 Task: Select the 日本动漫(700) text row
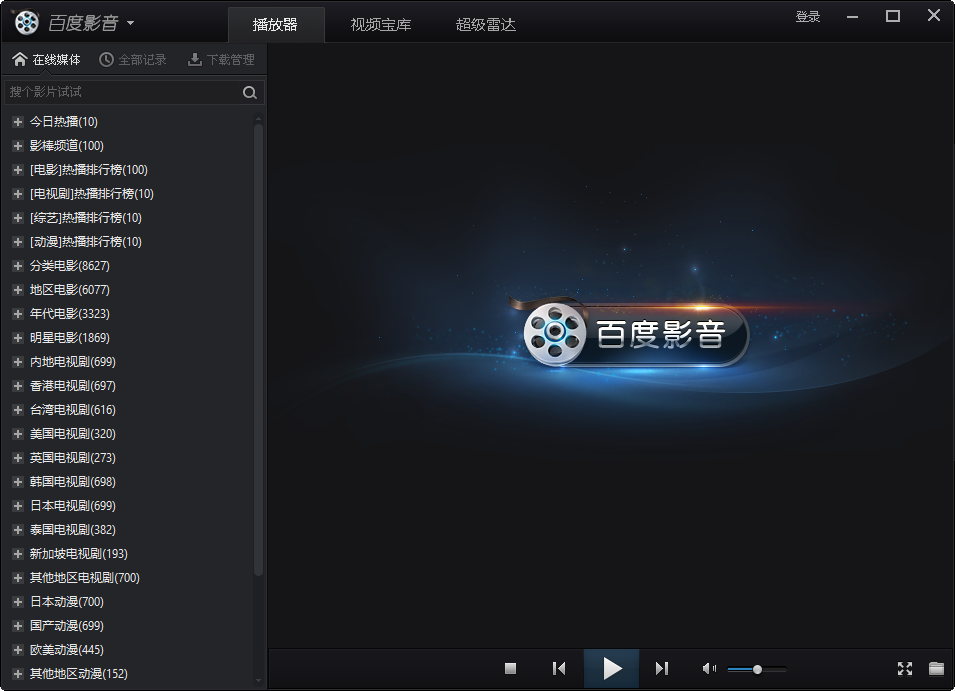point(67,602)
